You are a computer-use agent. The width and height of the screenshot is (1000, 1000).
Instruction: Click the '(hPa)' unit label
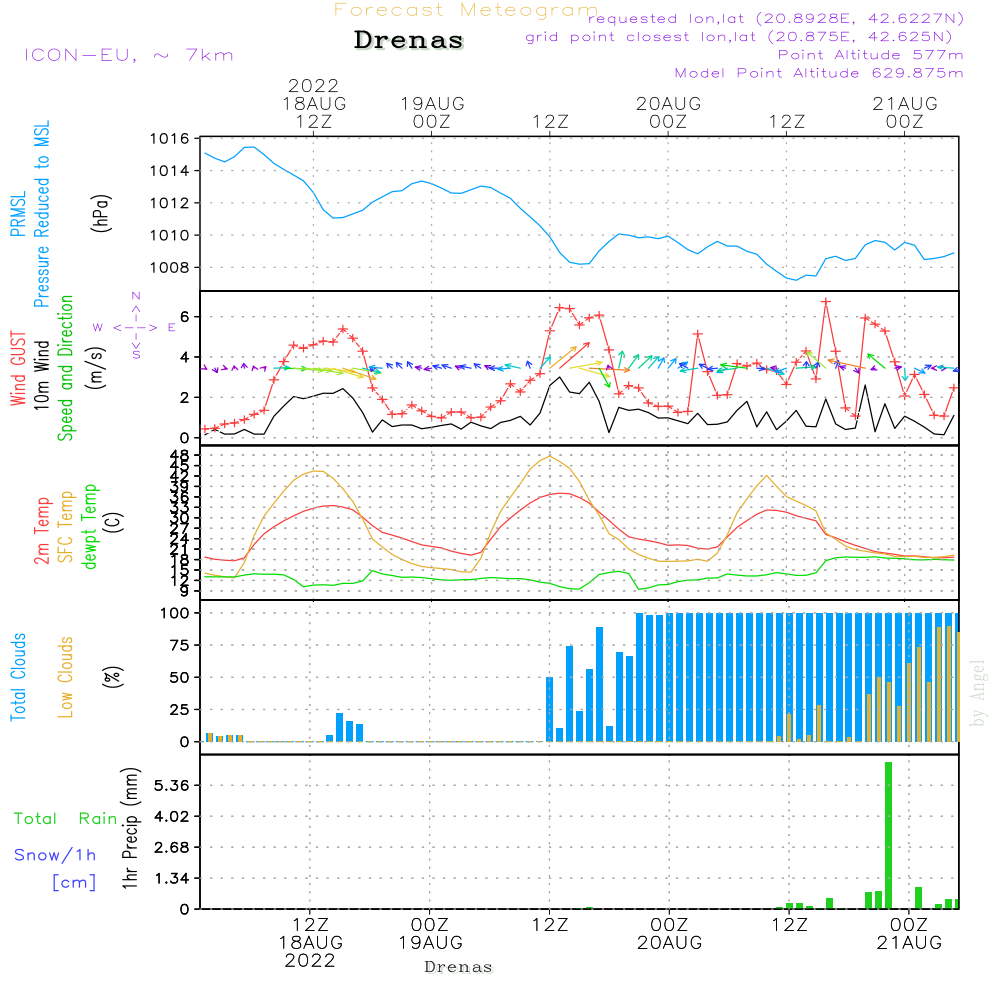tap(101, 213)
